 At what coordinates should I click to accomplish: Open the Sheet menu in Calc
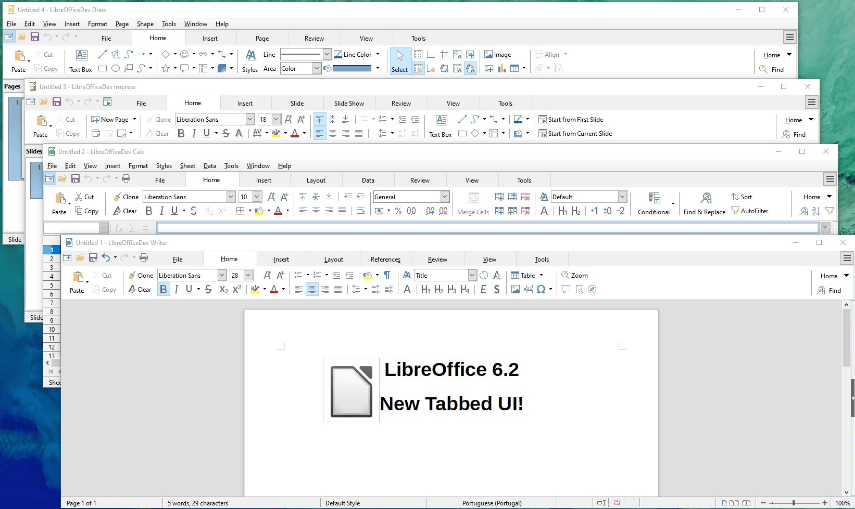coord(188,165)
